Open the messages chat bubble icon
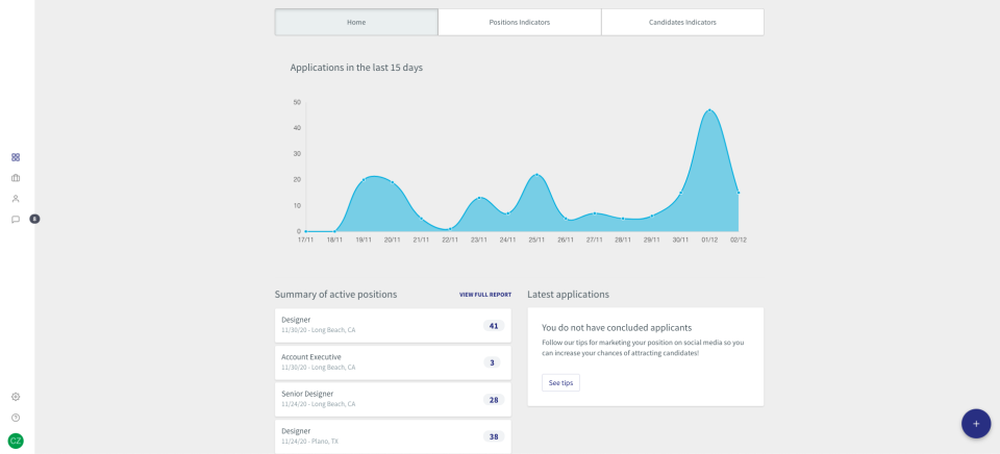Image resolution: width=1000 pixels, height=454 pixels. point(16,219)
